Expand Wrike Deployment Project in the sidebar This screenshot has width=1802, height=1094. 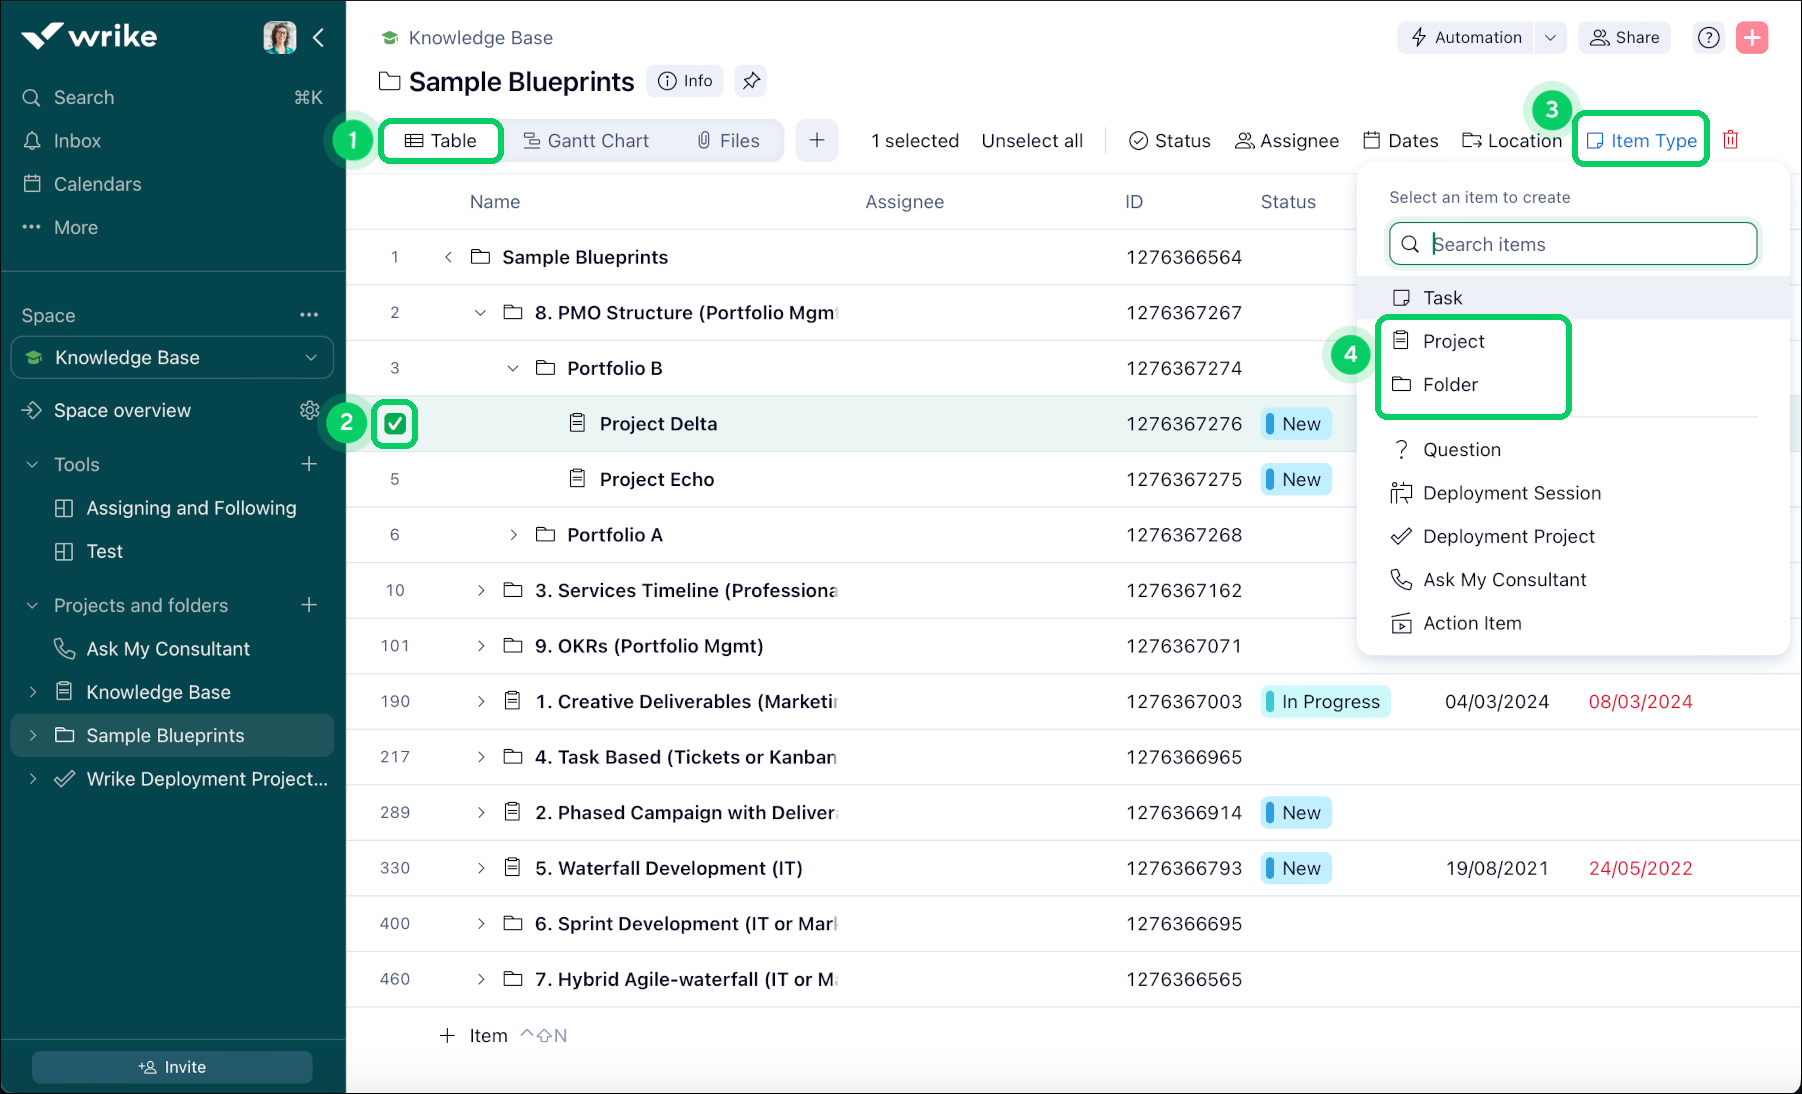point(33,779)
